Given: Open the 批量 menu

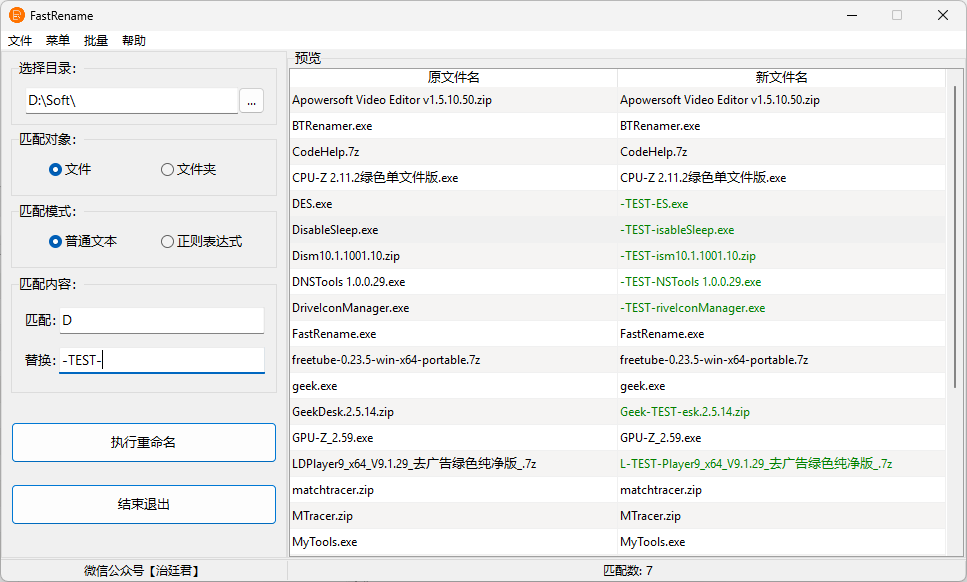Looking at the screenshot, I should click(x=96, y=41).
